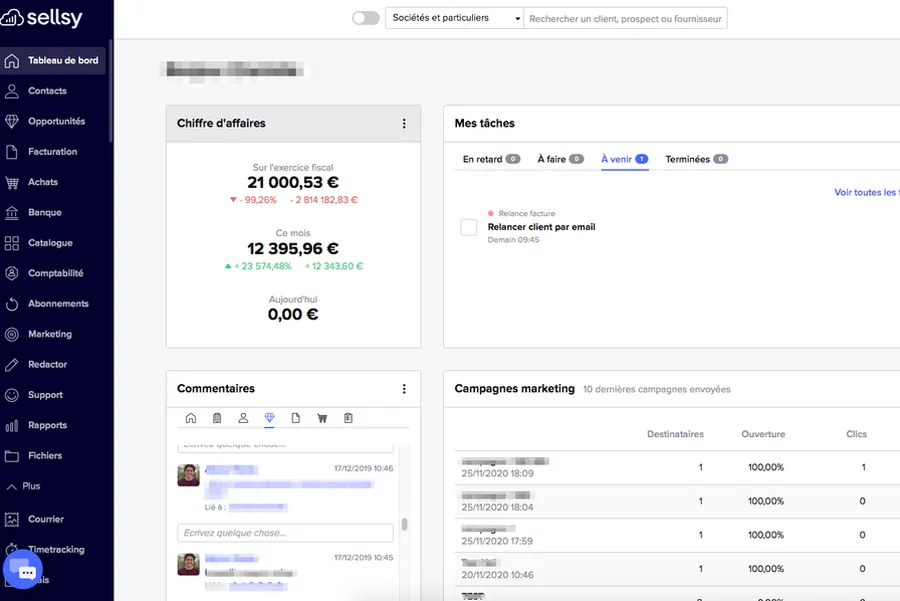Filter comments by clipboard icon

click(x=348, y=418)
